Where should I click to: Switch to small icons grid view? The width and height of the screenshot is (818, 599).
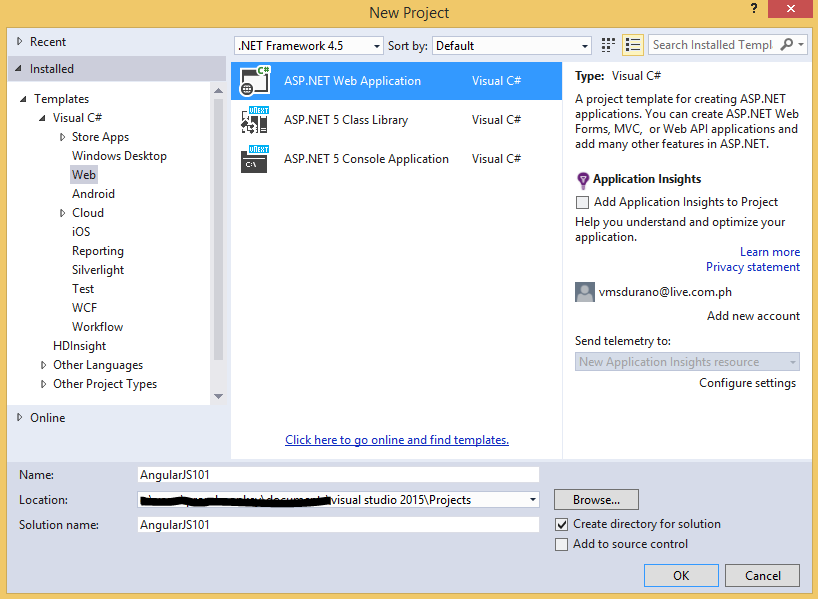pyautogui.click(x=608, y=45)
